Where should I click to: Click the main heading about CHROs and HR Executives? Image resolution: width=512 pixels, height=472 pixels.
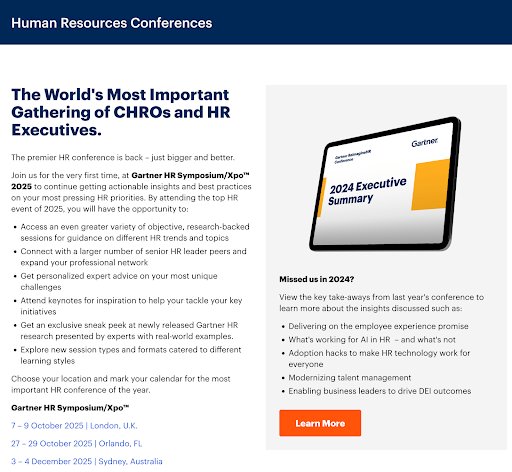coord(121,112)
